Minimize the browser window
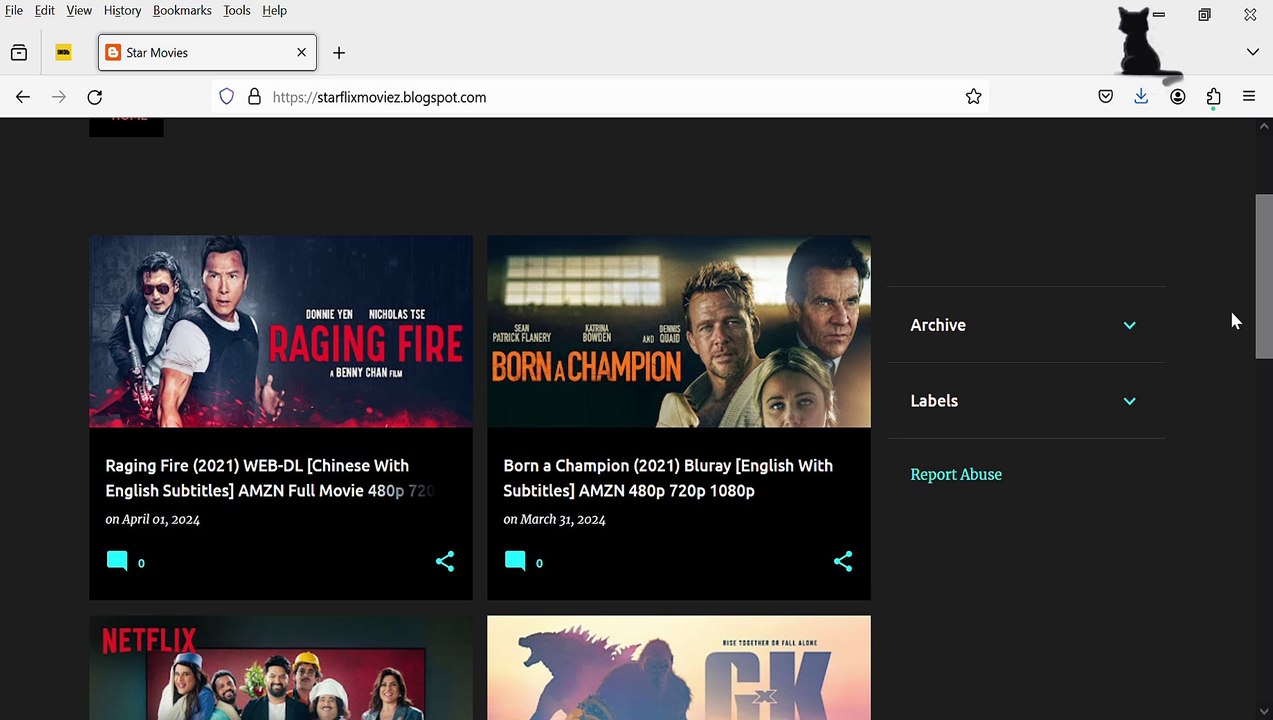The width and height of the screenshot is (1273, 720). [1159, 14]
